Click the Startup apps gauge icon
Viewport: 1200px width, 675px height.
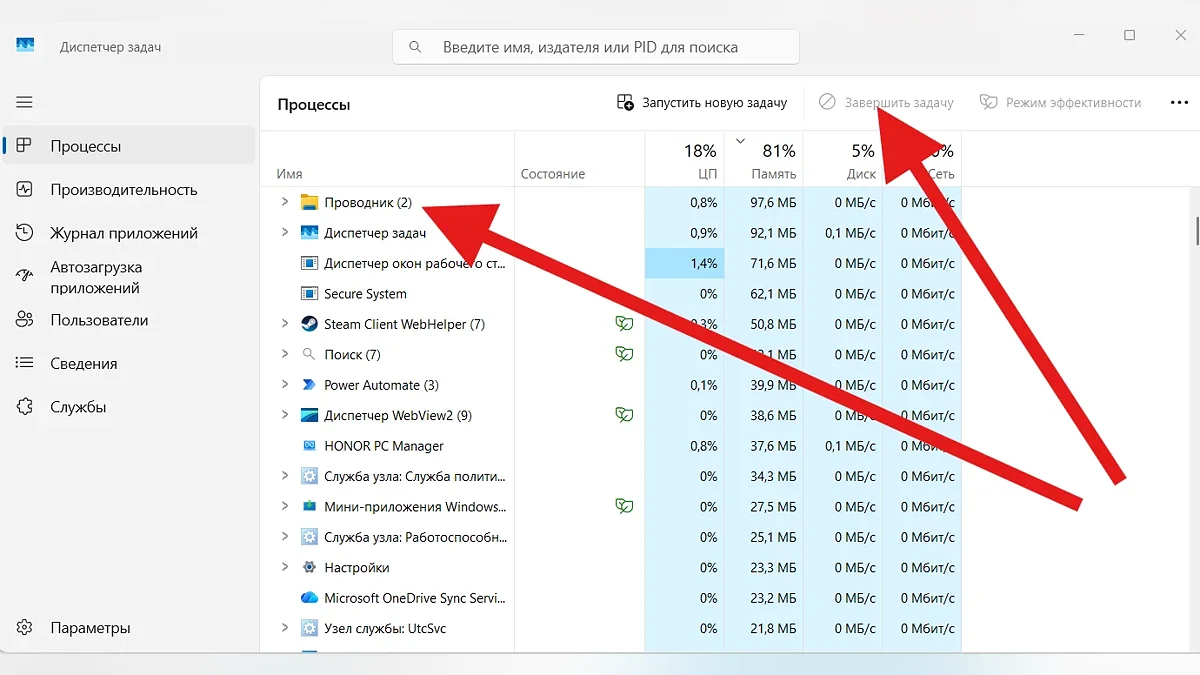pos(25,277)
